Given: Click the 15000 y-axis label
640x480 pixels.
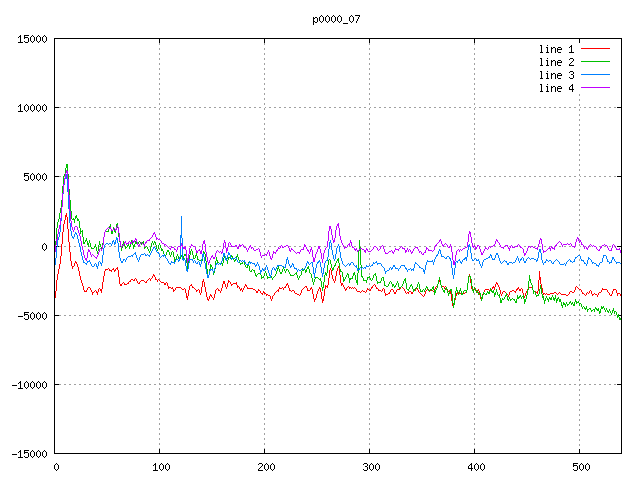Looking at the screenshot, I should (31, 39).
